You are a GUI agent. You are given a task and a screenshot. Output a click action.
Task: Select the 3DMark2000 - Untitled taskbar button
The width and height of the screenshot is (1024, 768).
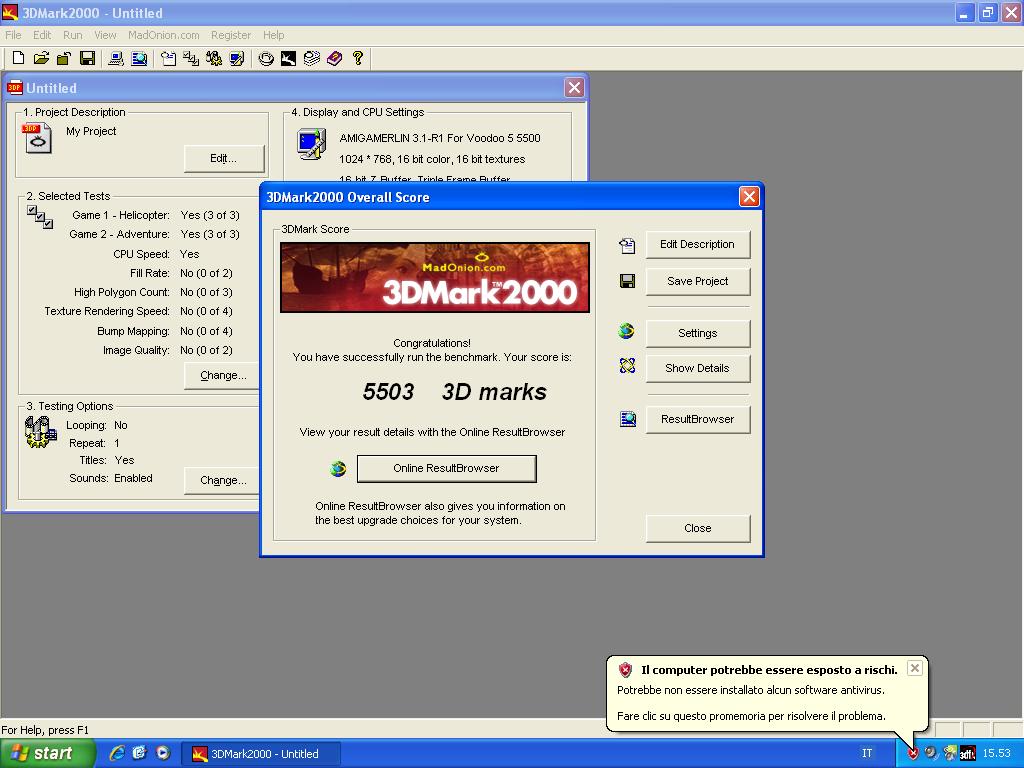tap(261, 754)
